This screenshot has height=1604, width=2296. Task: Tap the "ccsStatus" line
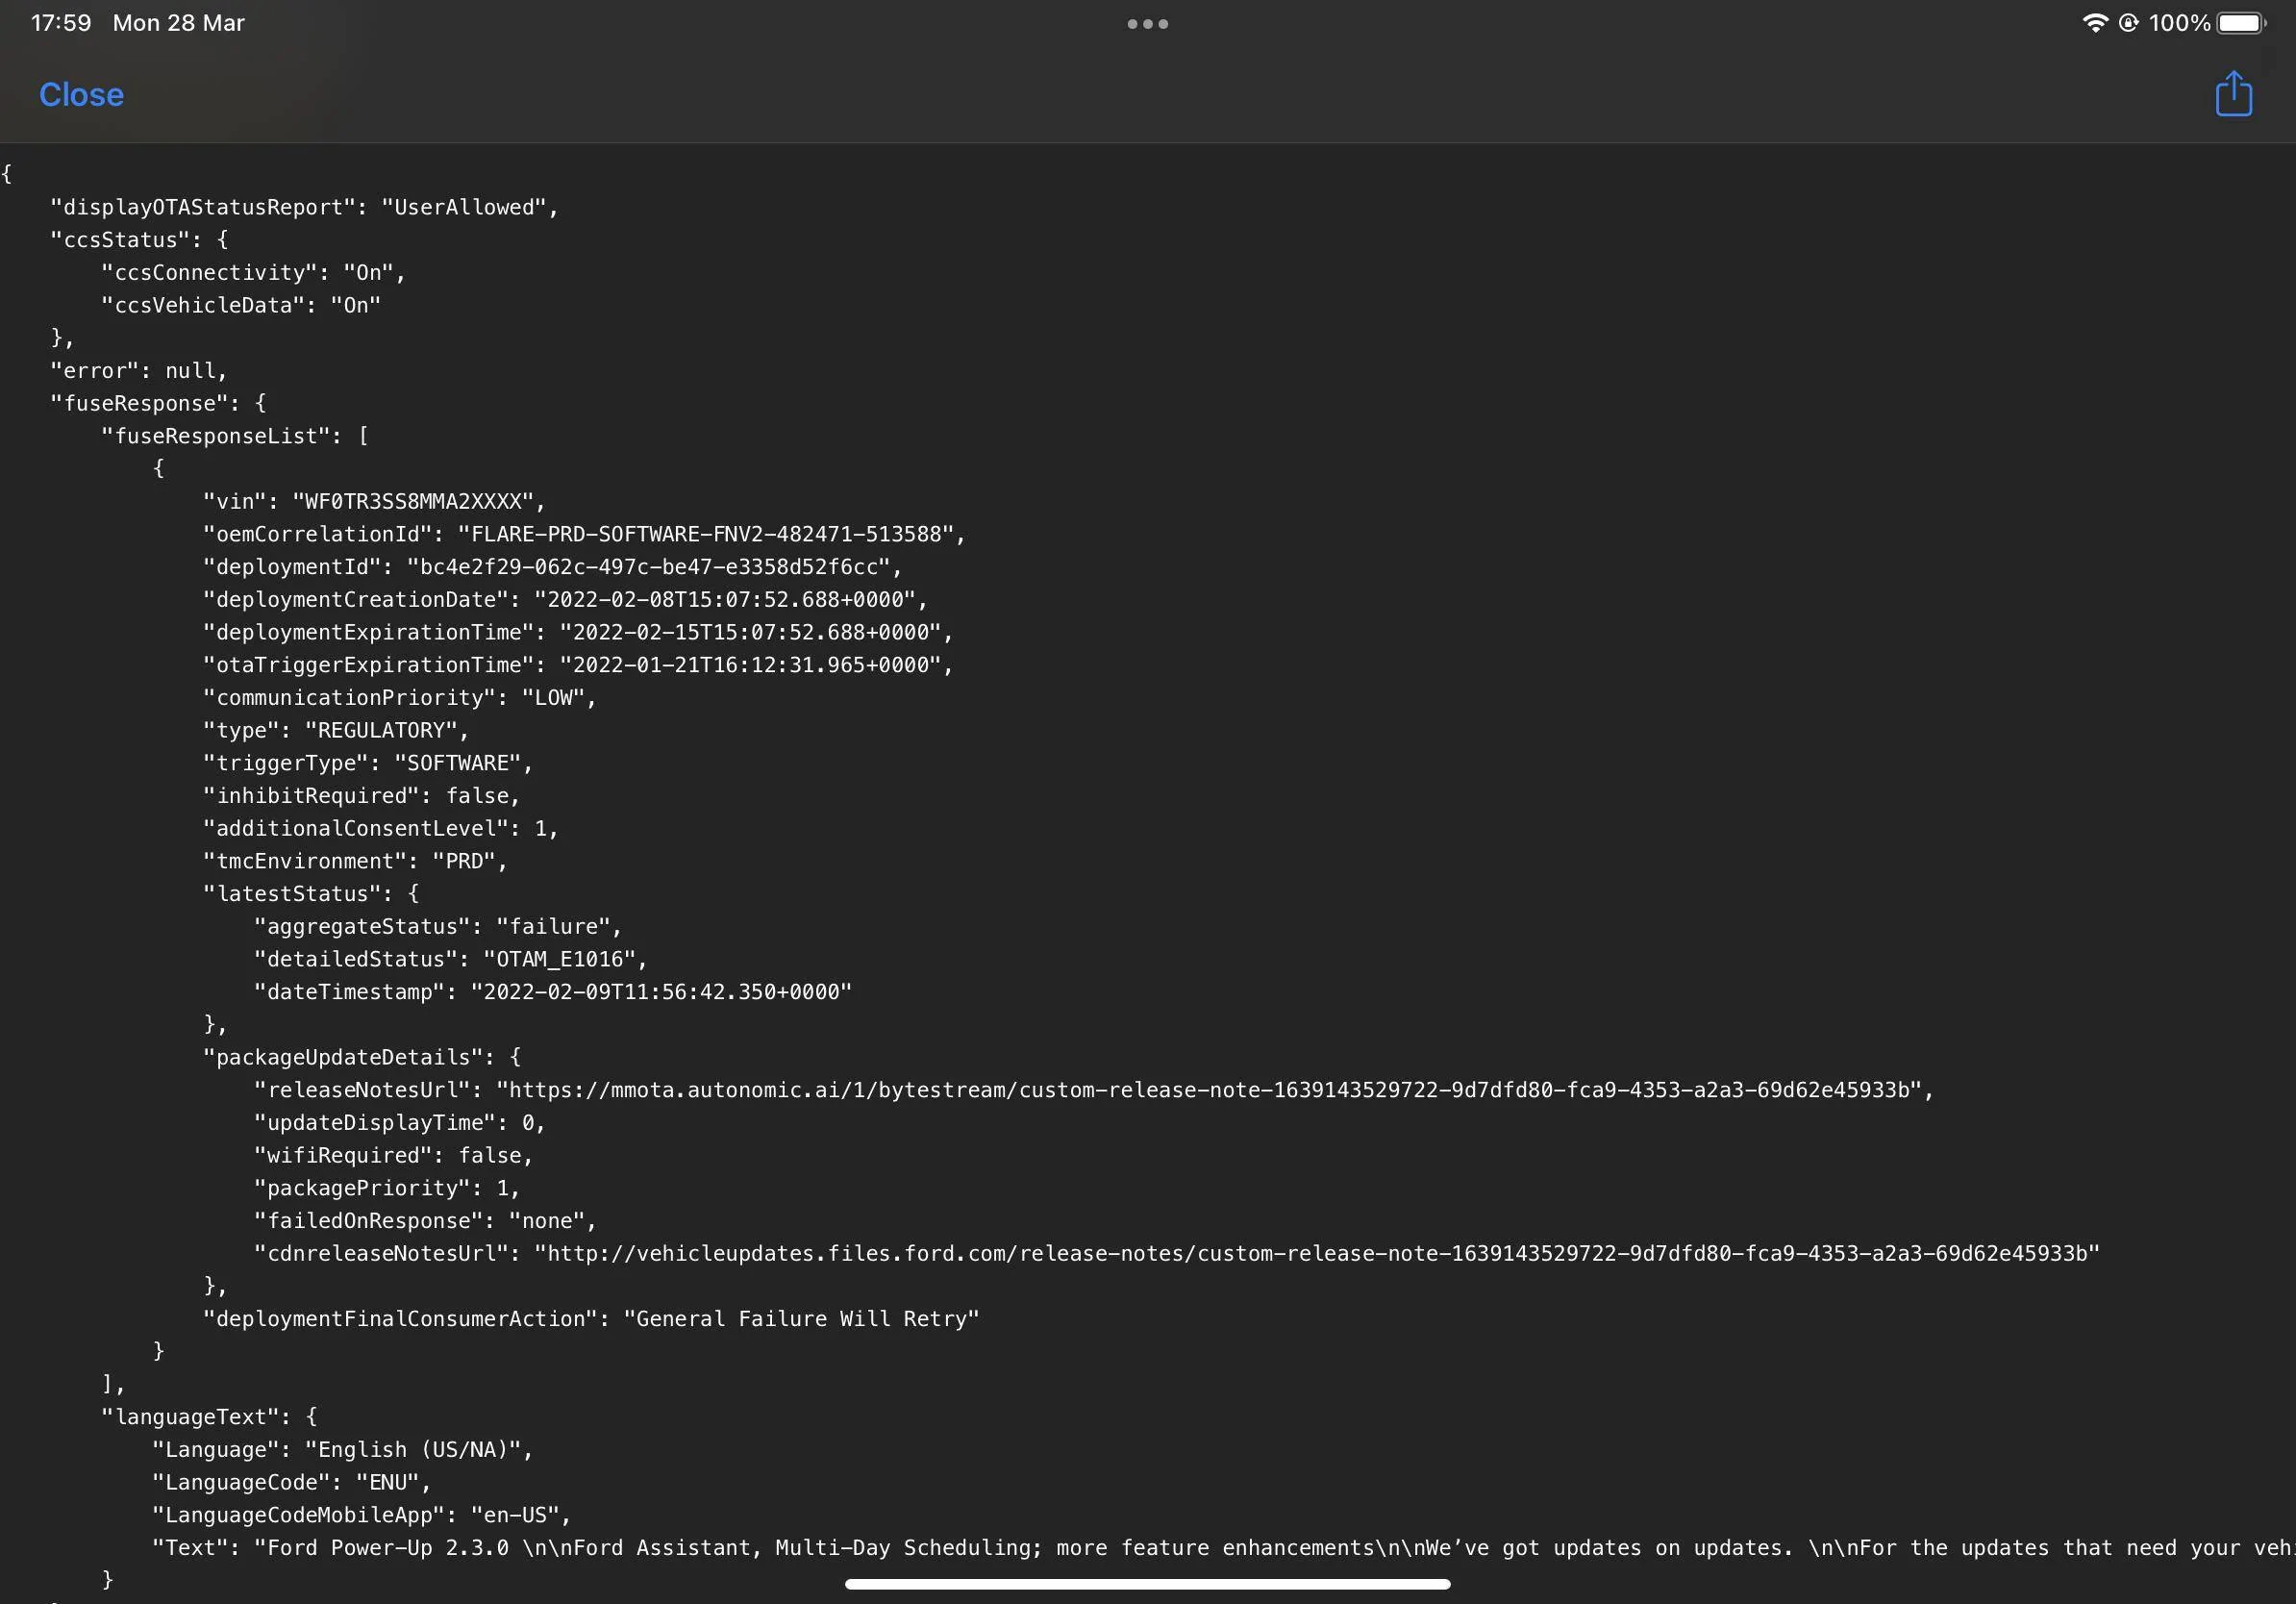click(x=139, y=240)
